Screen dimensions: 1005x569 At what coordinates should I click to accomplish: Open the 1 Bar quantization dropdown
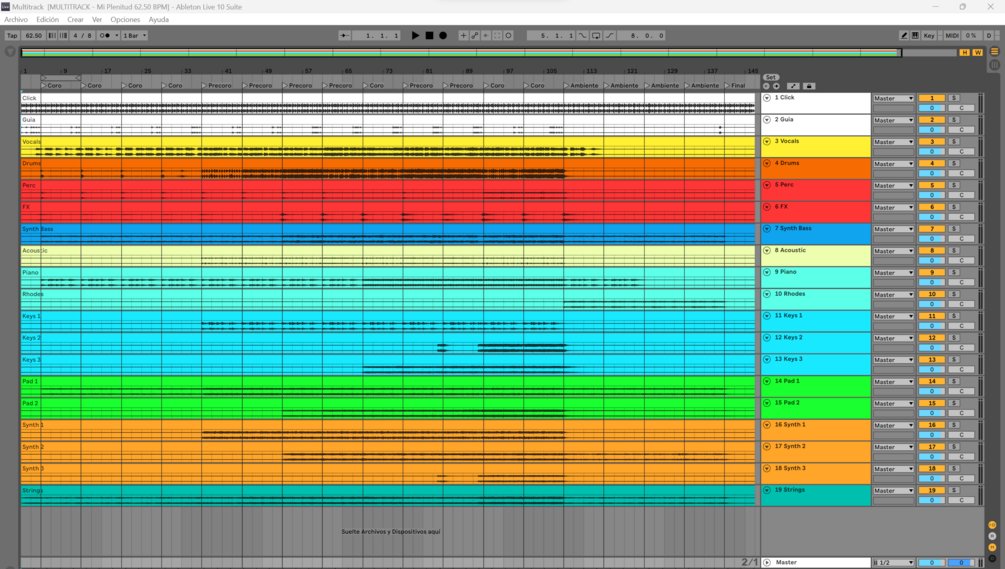(x=134, y=36)
